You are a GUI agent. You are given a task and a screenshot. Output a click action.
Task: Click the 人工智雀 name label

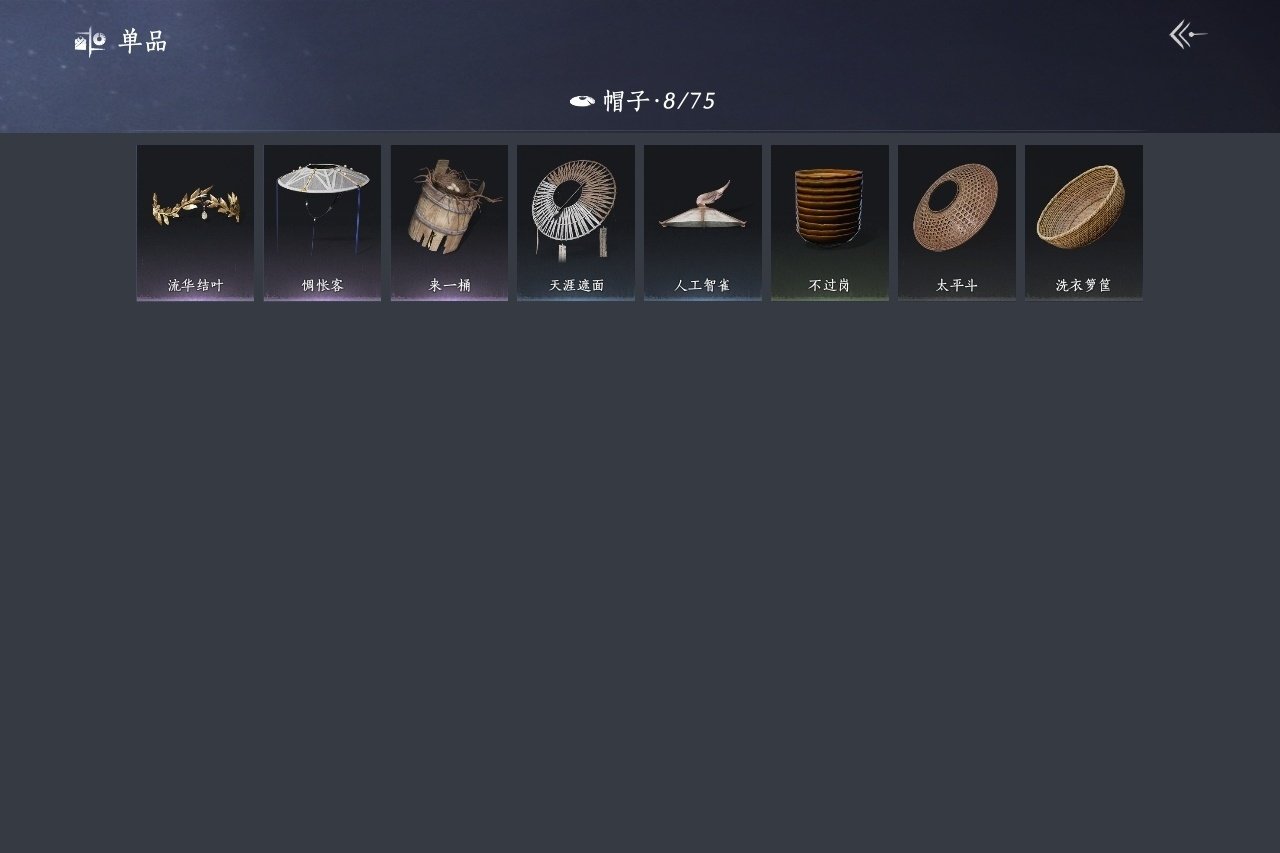point(703,285)
